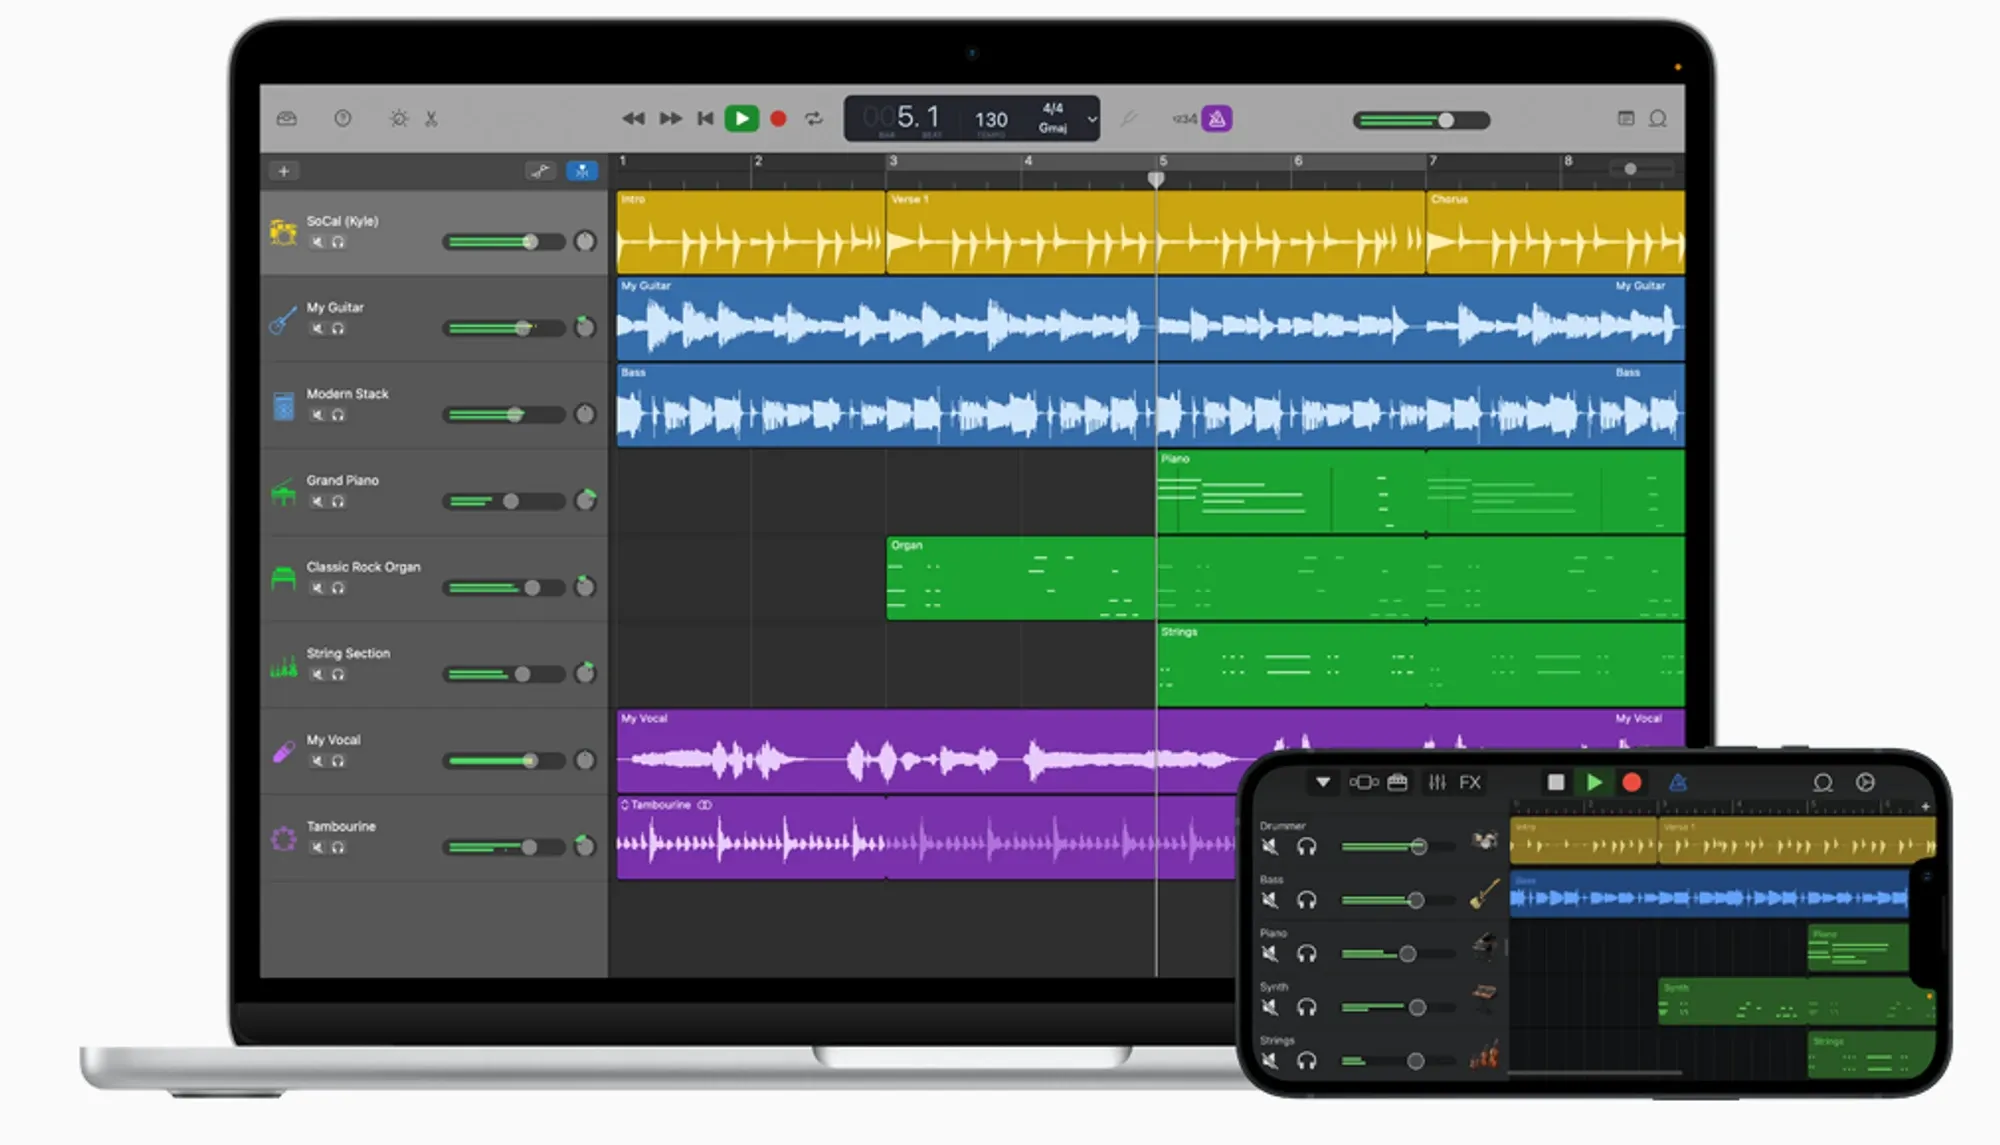
Task: Select the Verse 1 drummer region
Action: pos(1155,232)
